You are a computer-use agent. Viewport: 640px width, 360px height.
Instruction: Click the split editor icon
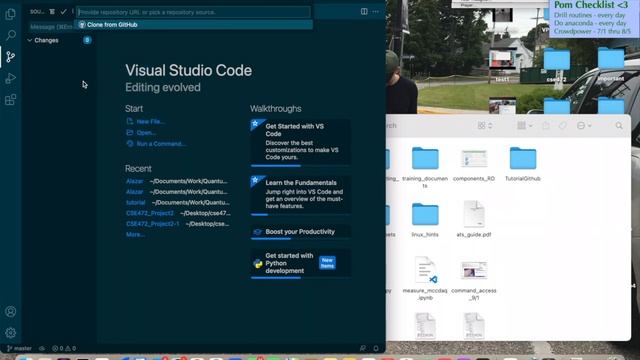tap(364, 11)
